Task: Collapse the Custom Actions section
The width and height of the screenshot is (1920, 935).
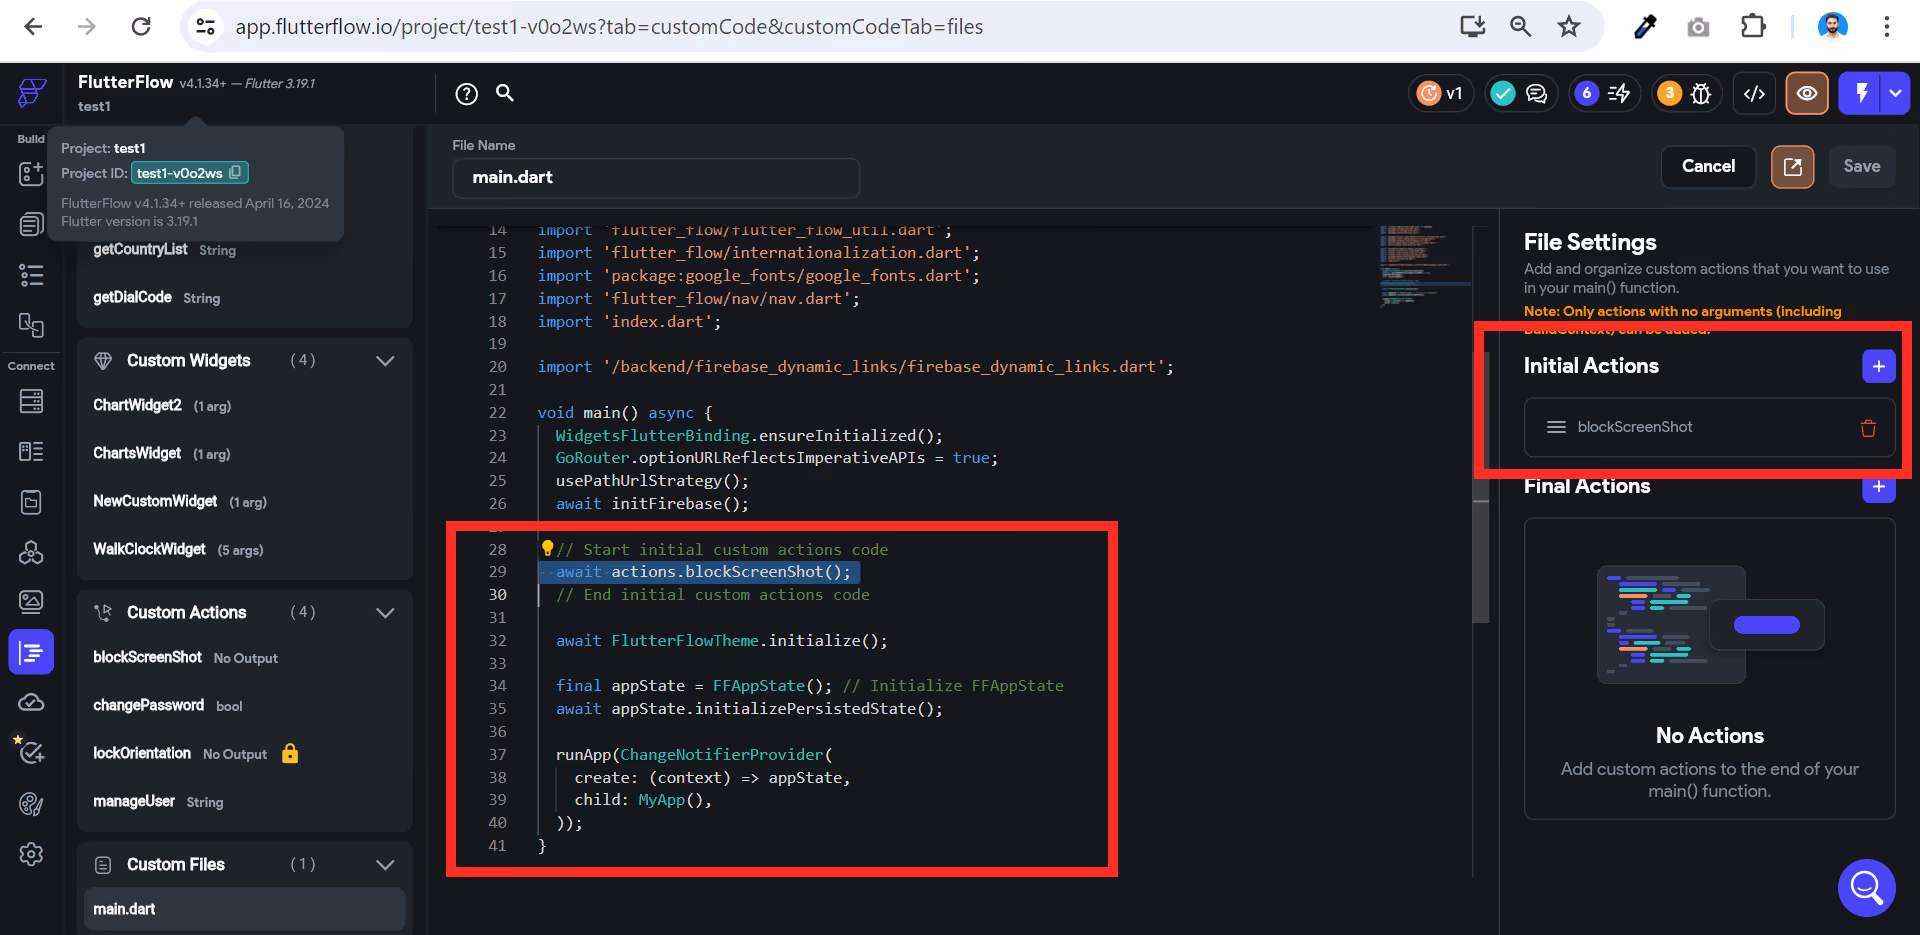Action: [x=385, y=612]
